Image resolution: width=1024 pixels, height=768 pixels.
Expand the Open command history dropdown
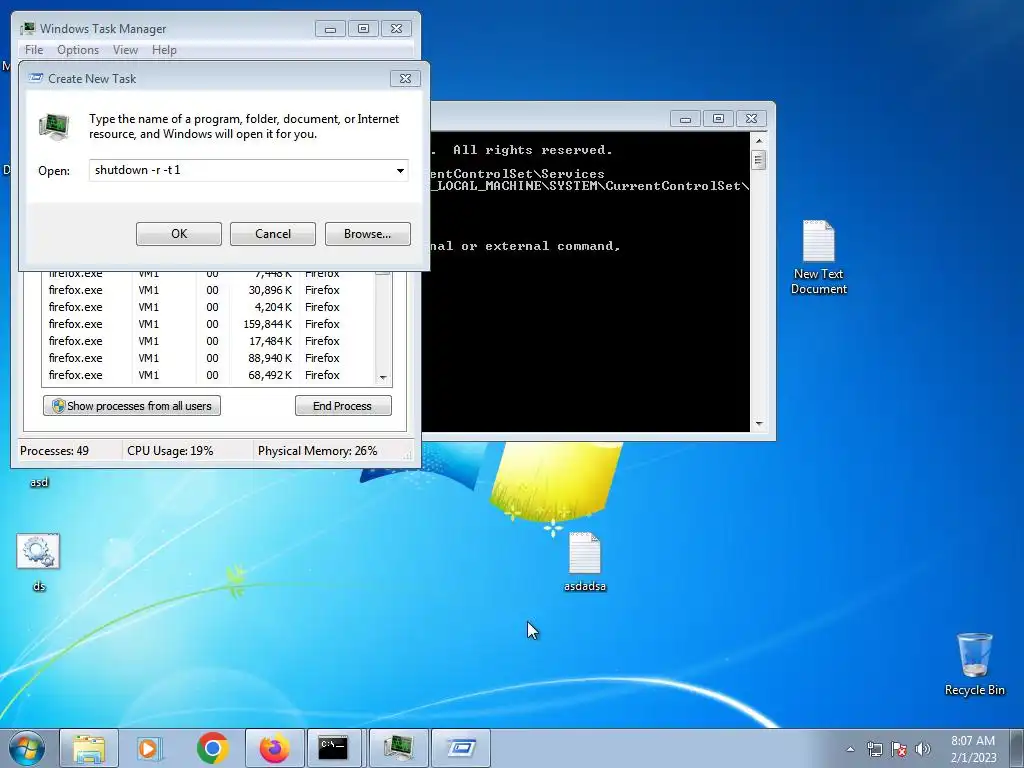pos(400,170)
